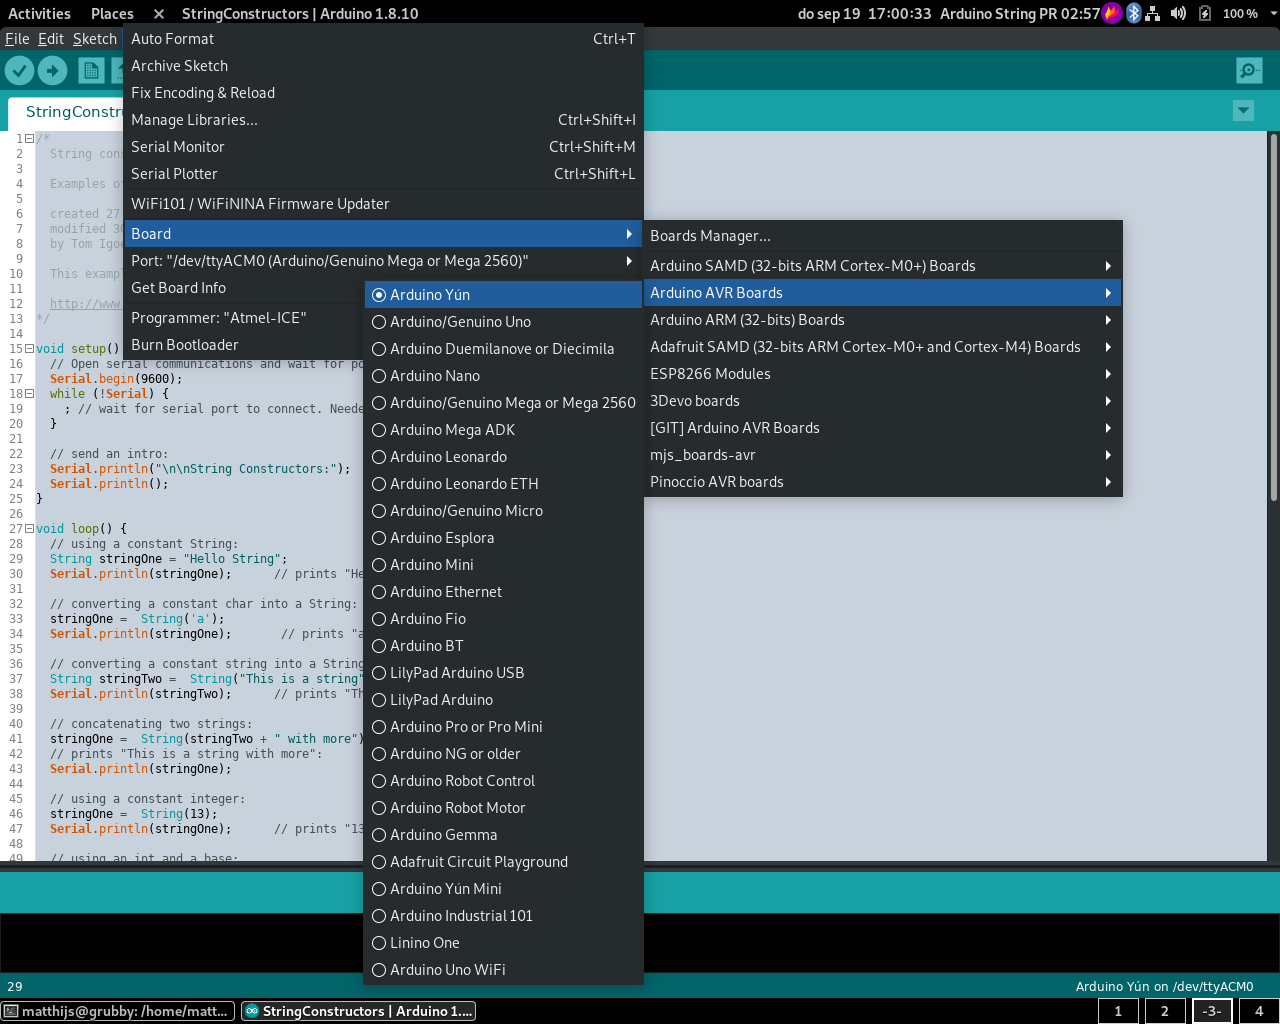1280x1024 pixels.
Task: Expand mjs_boards-avr submenu
Action: tap(883, 455)
